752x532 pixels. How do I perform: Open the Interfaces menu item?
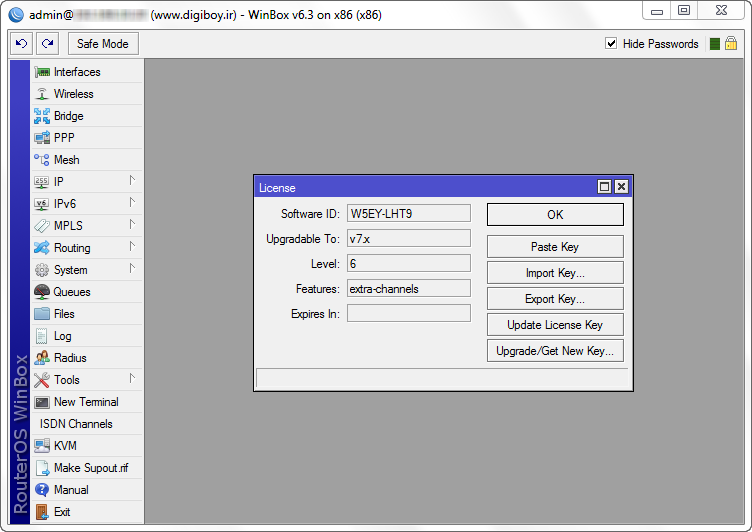[x=87, y=72]
